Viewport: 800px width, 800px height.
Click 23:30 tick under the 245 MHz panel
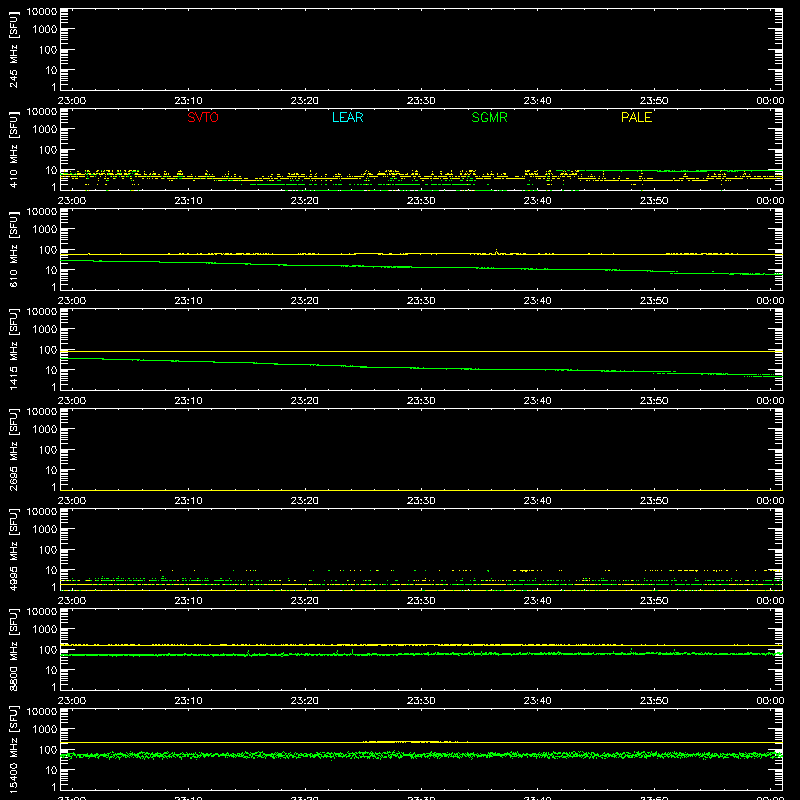421,101
